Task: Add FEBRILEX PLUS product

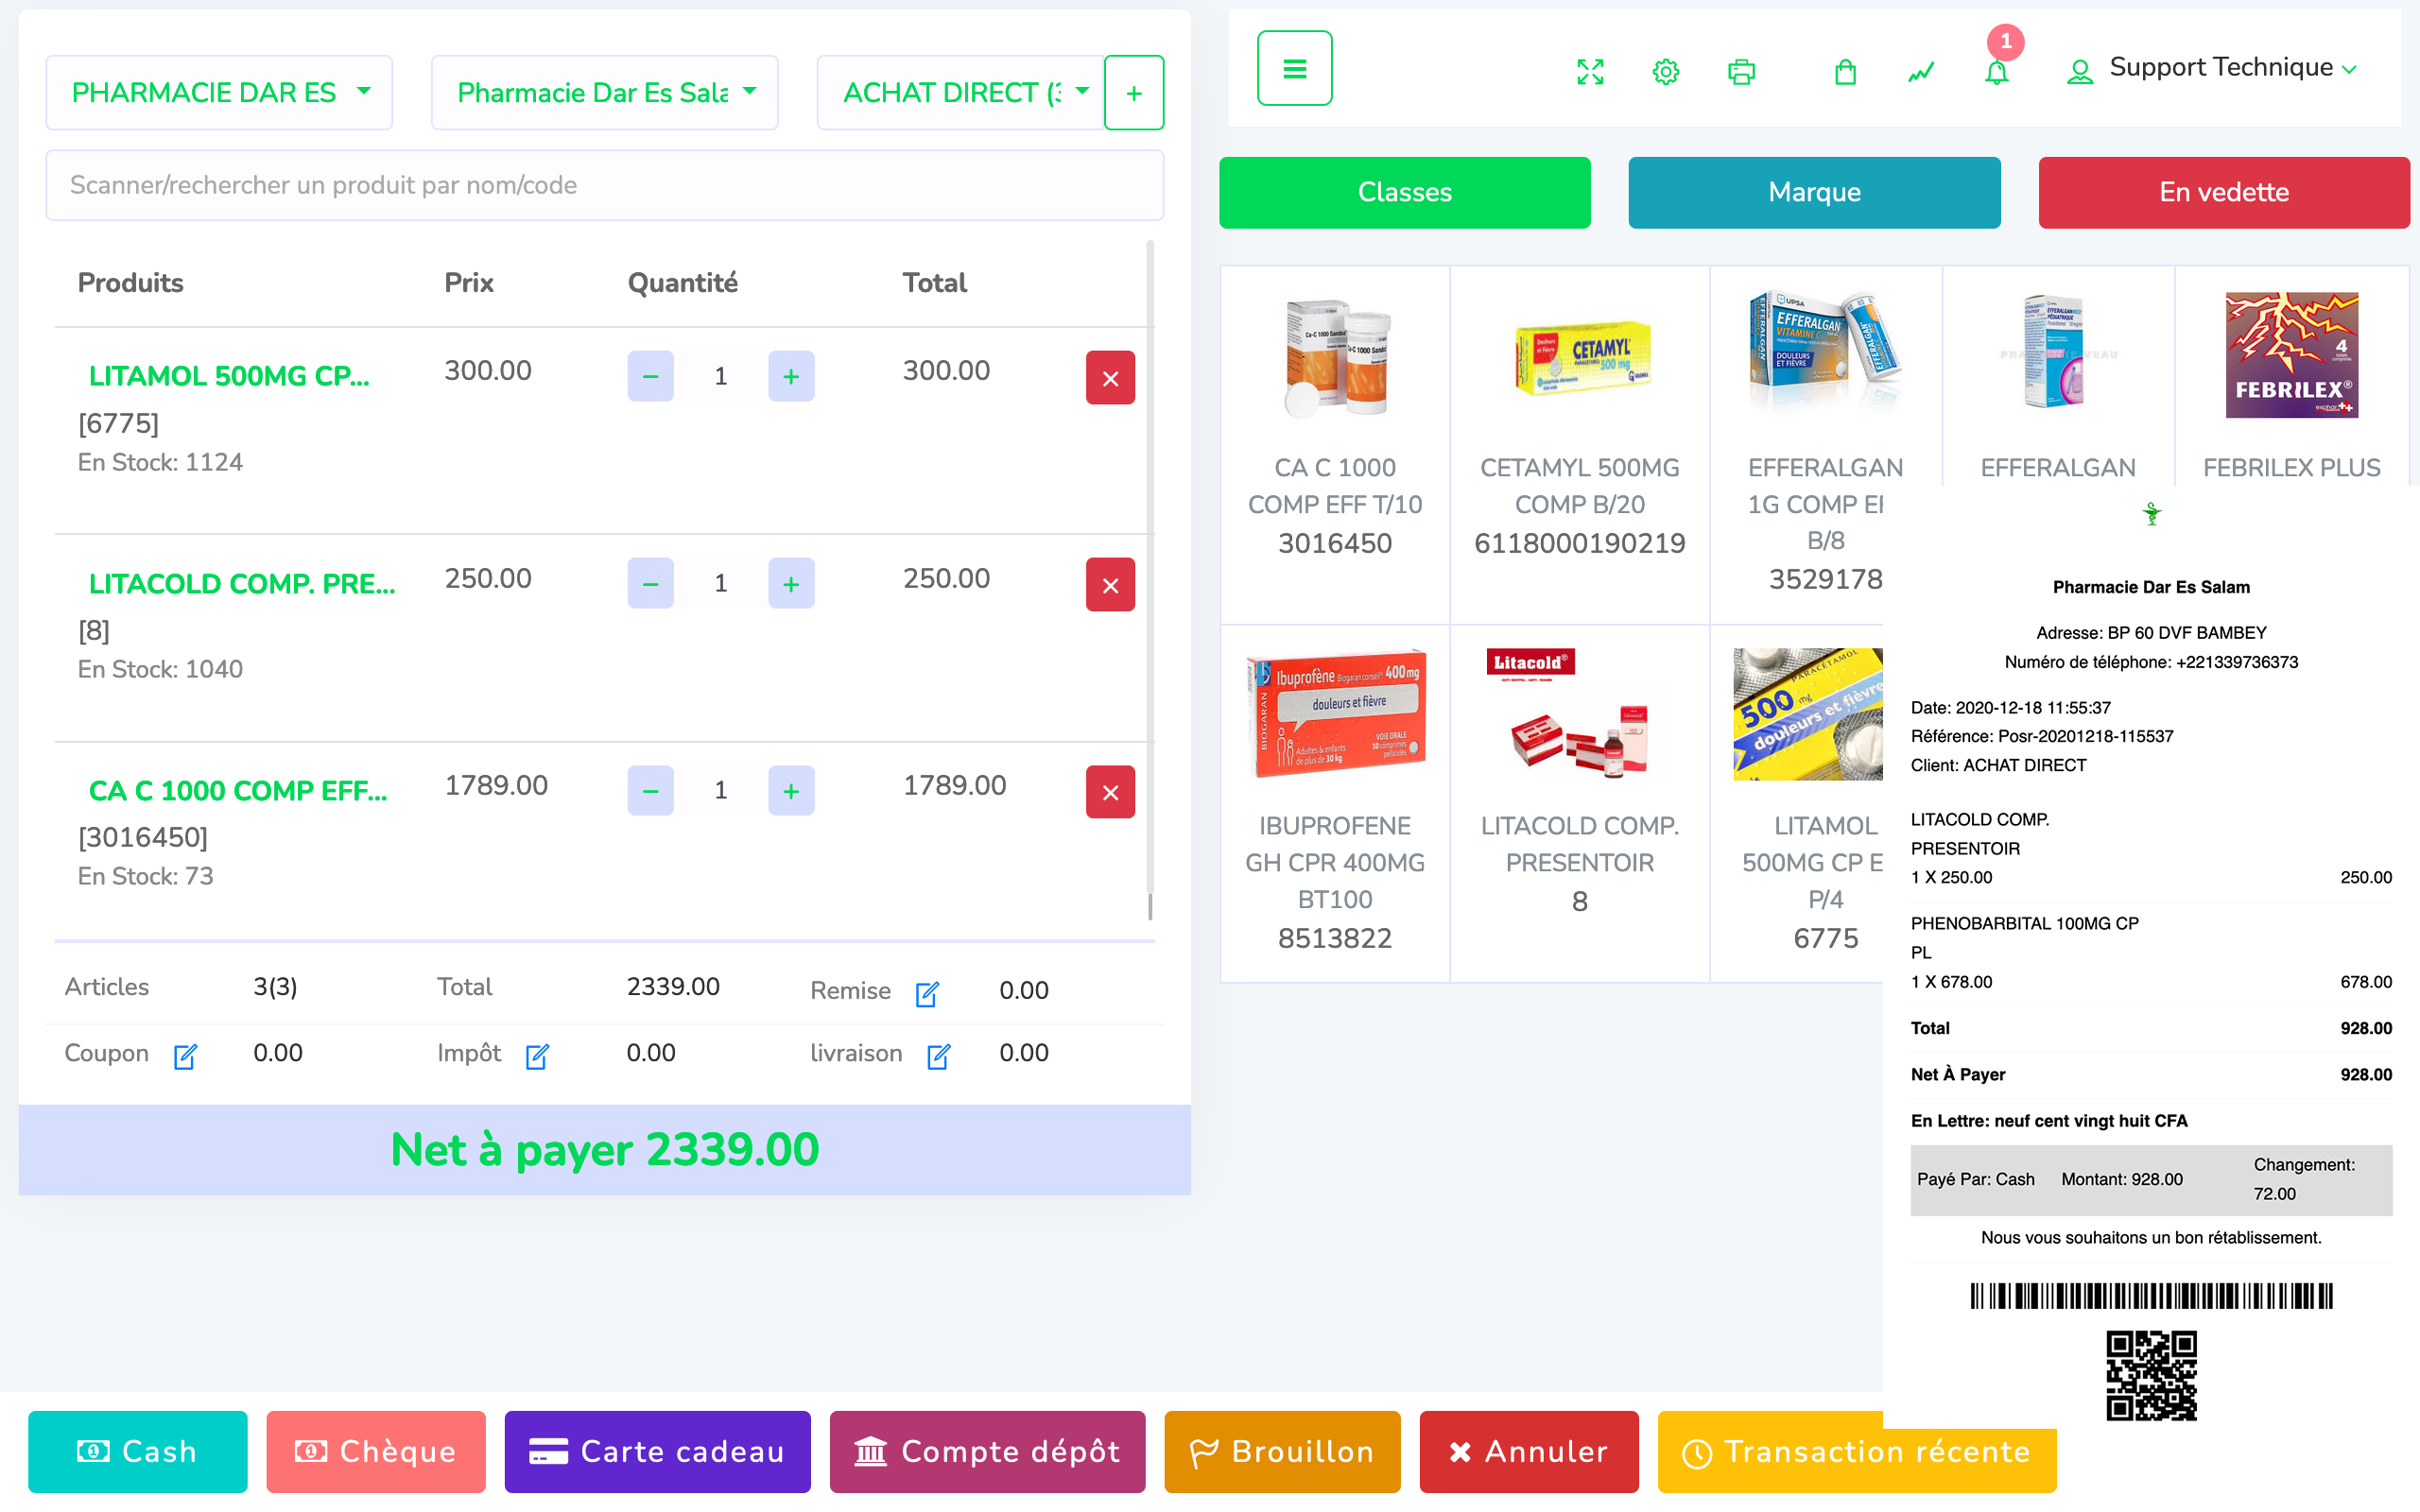Action: point(2292,378)
